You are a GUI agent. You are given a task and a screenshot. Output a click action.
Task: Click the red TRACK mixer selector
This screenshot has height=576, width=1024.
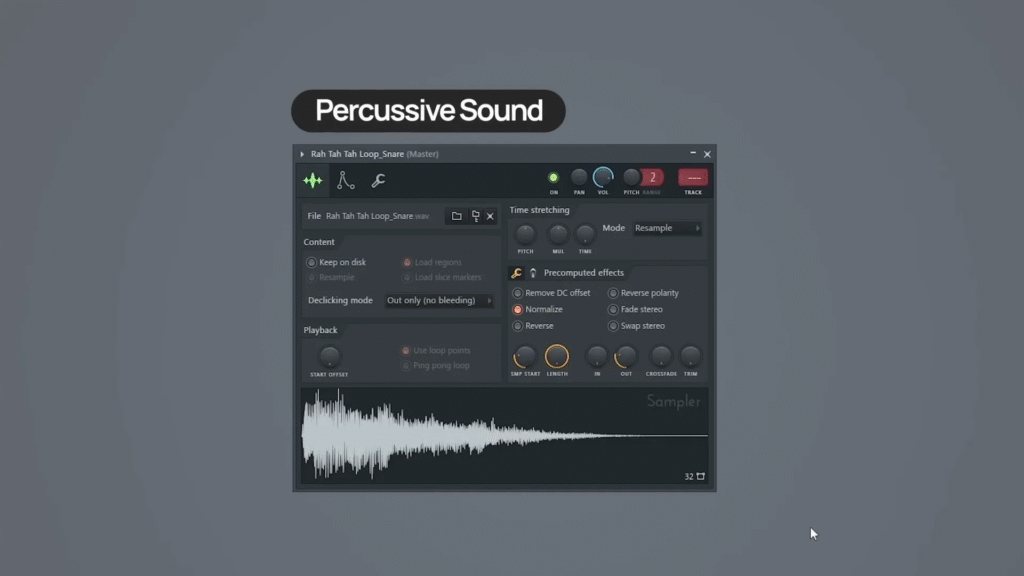[x=693, y=178]
